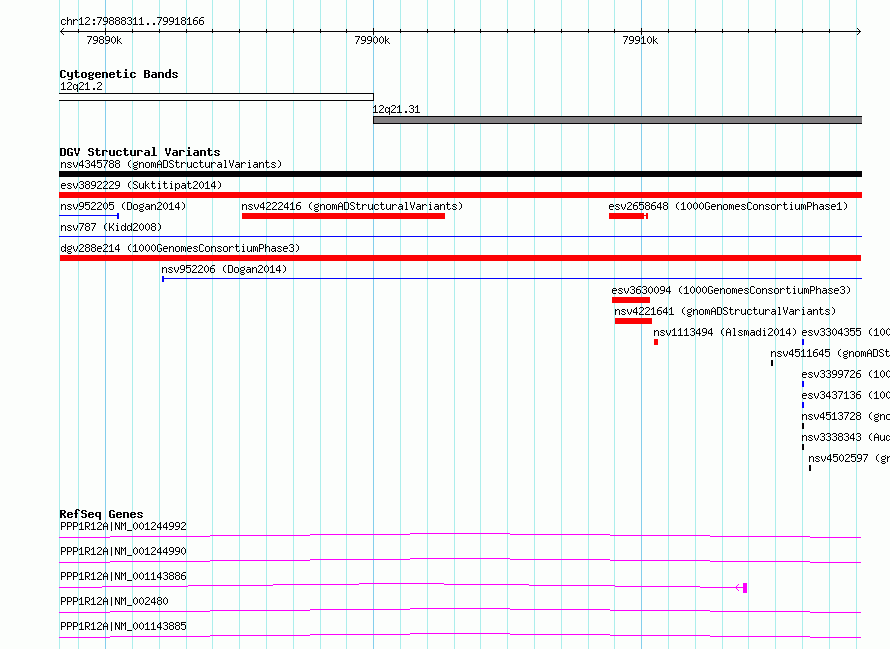Click the left arrow of the ruler

tap(62, 31)
